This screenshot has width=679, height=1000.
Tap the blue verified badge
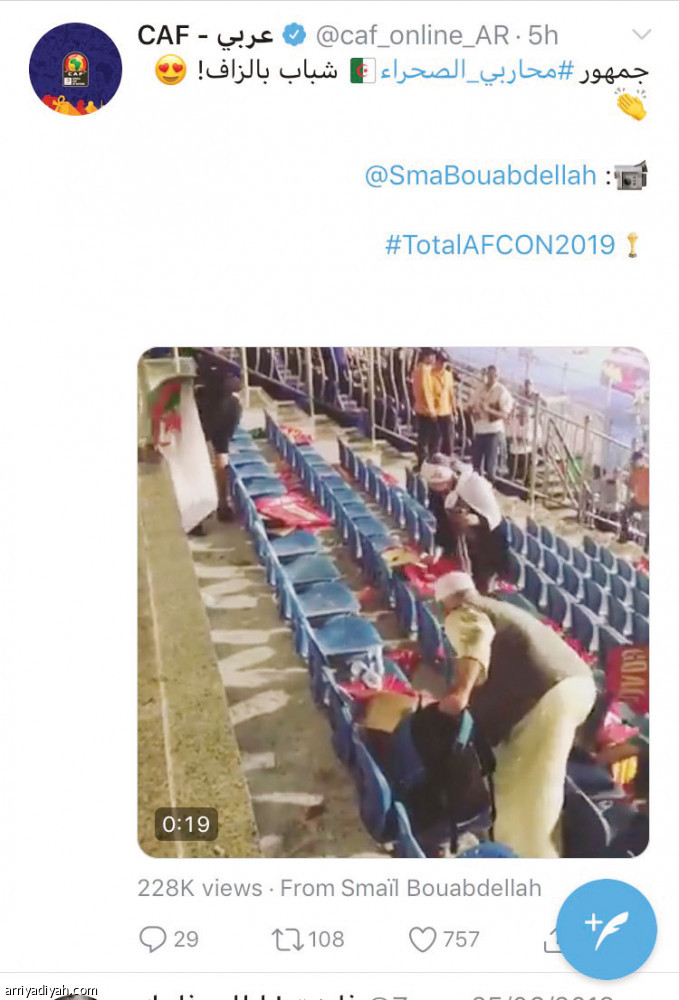pos(294,35)
